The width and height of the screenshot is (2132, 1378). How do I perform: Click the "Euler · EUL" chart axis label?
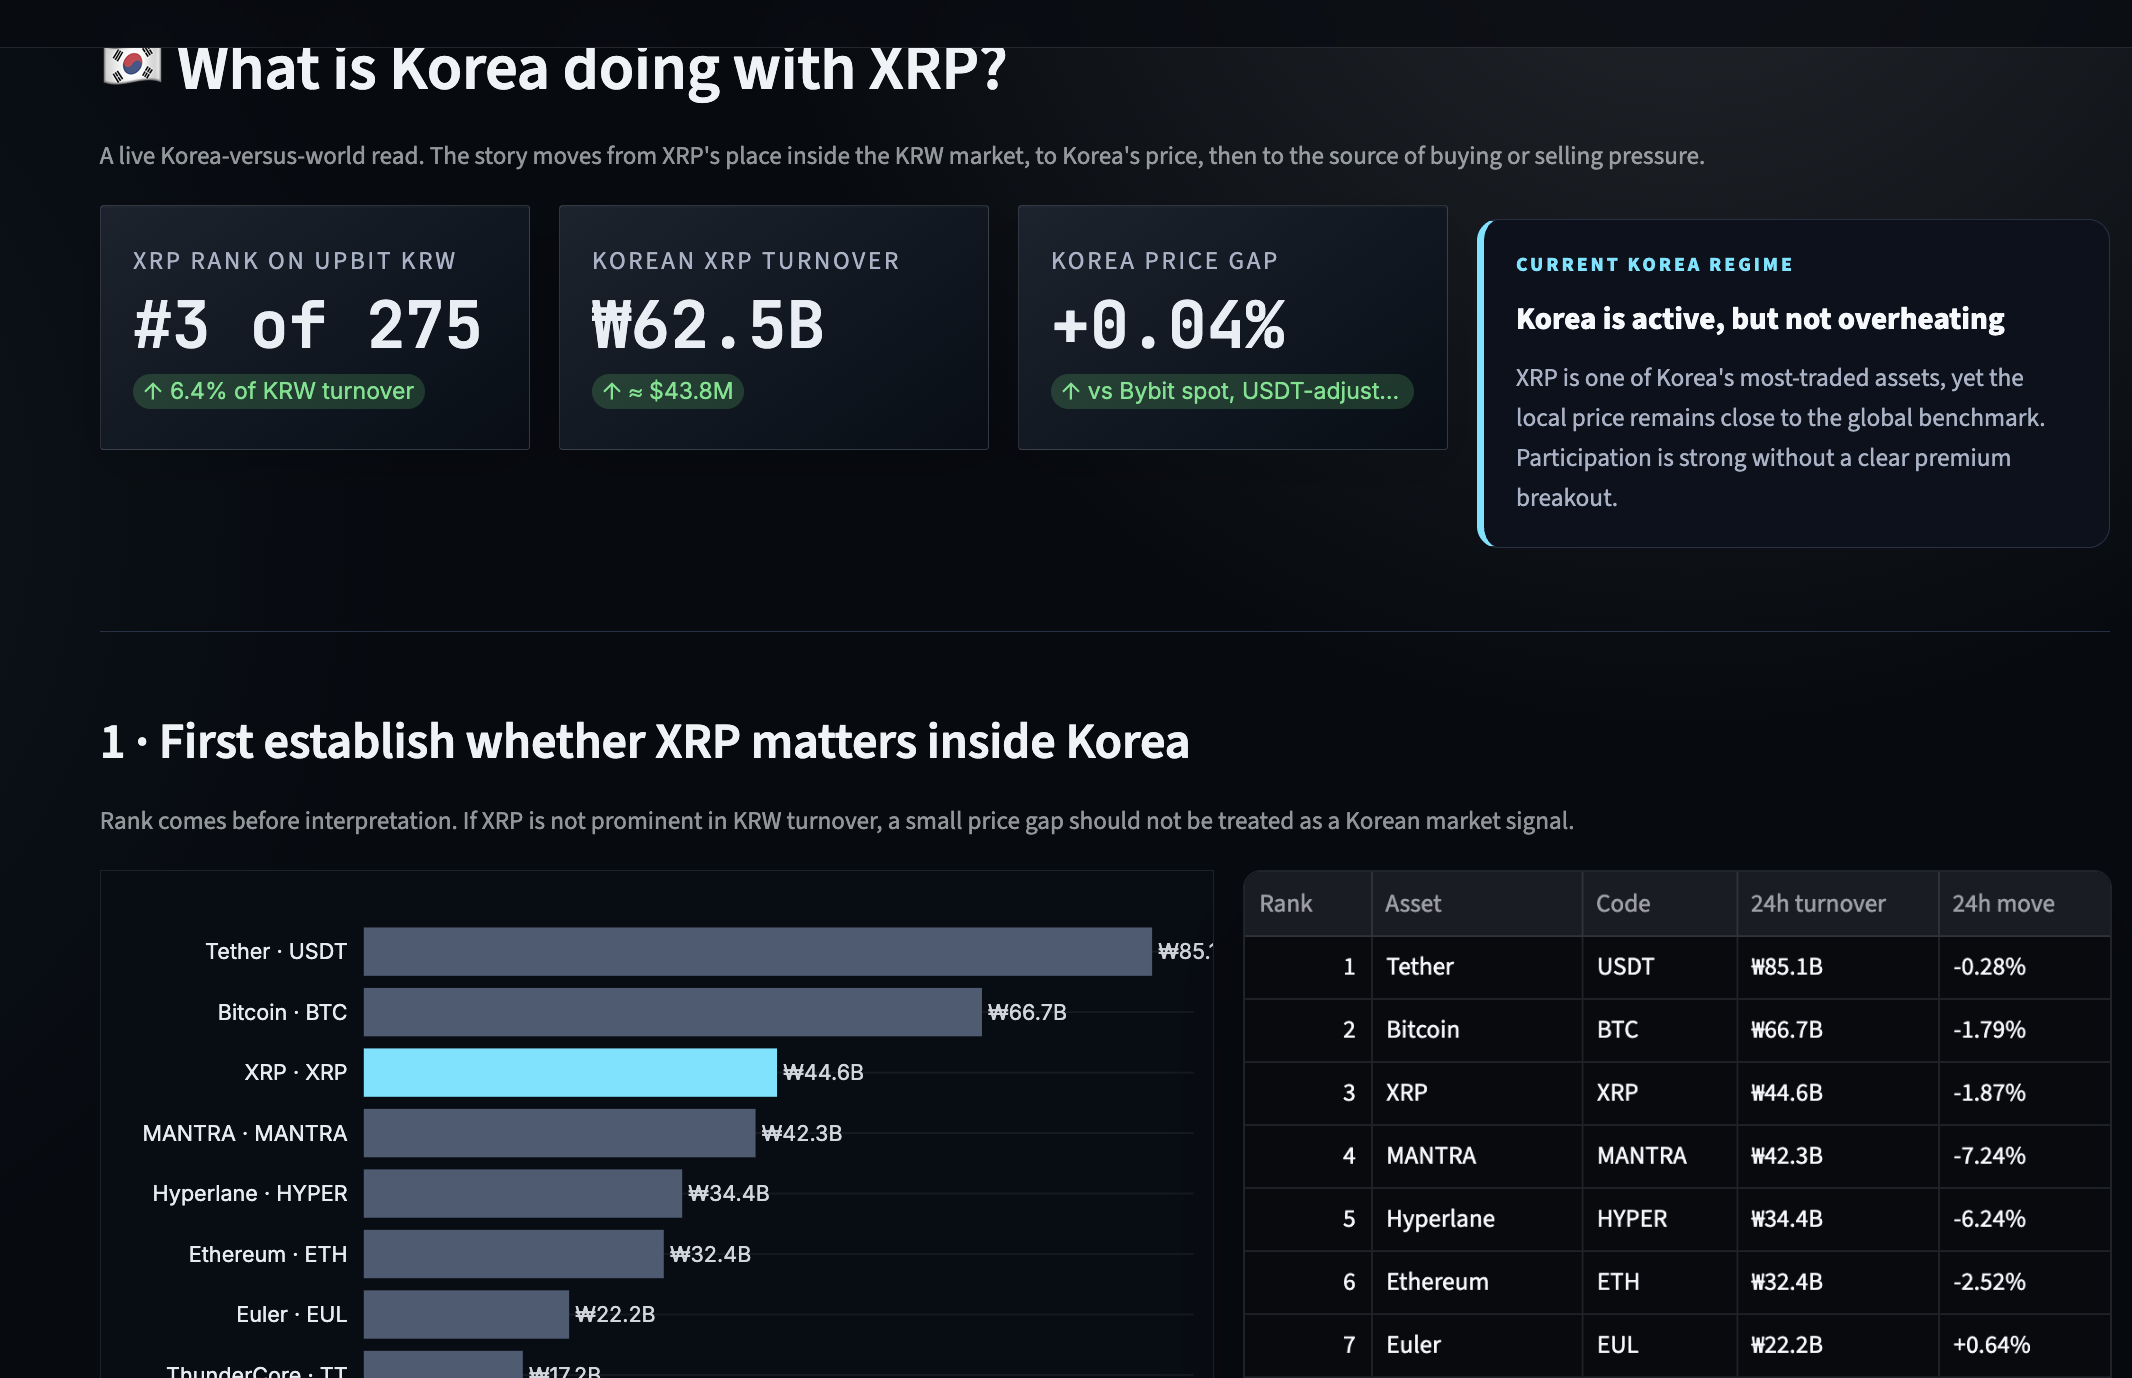point(292,1314)
